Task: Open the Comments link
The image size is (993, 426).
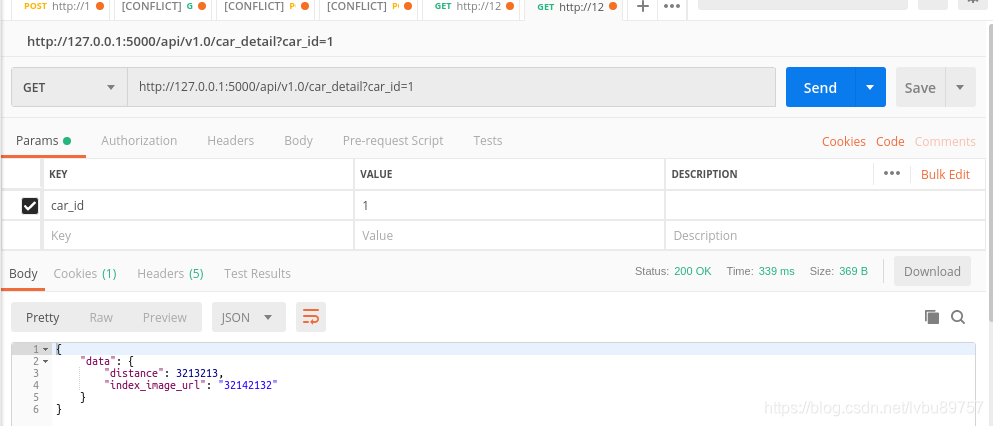Action: point(945,141)
